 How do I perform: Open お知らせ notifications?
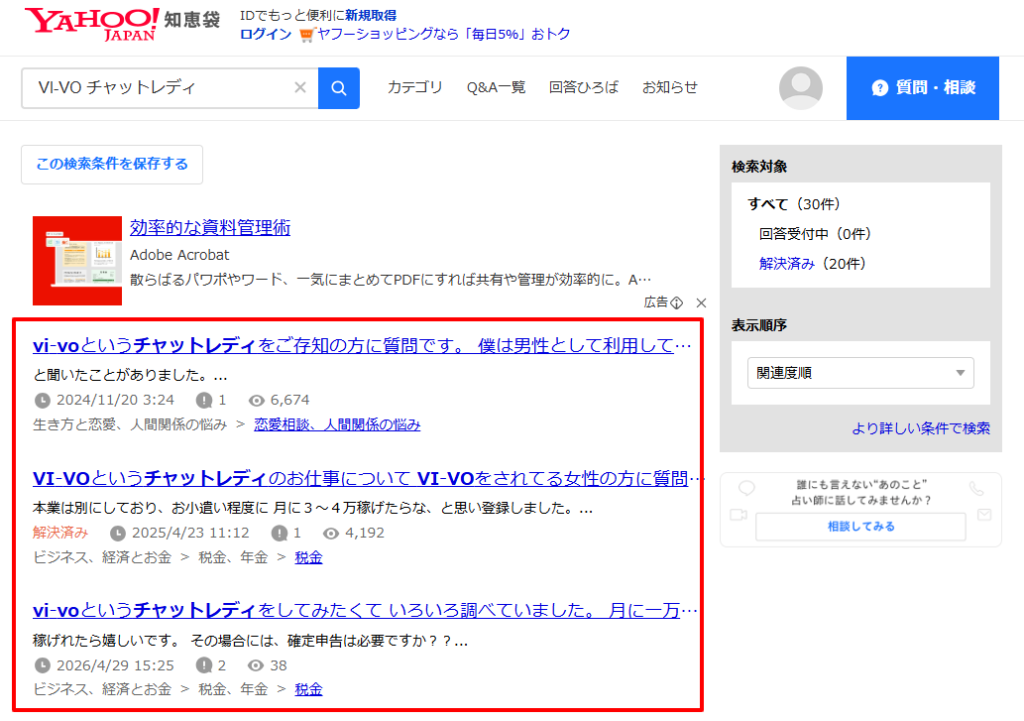pos(669,88)
